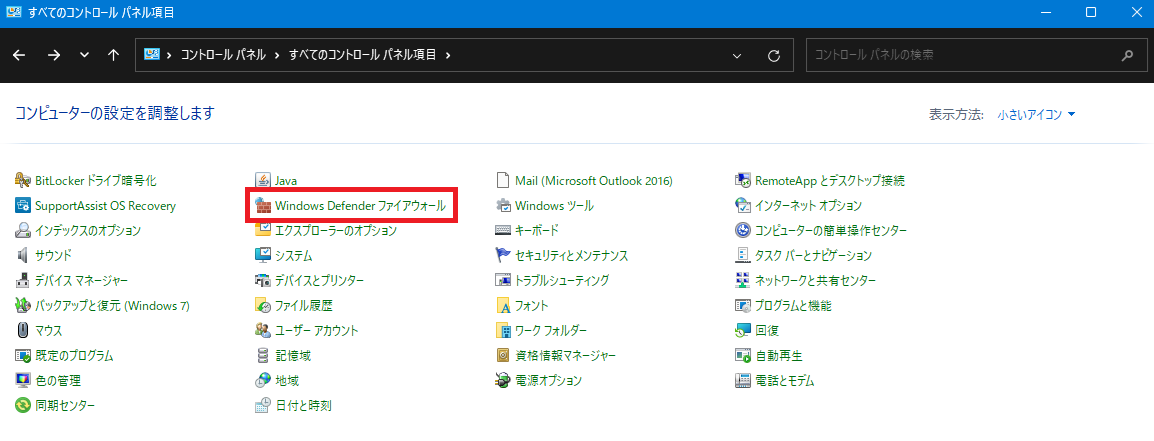Select すべてのコントロール パネル項目 breadcrumb segment
Image resolution: width=1154 pixels, height=441 pixels.
click(363, 55)
